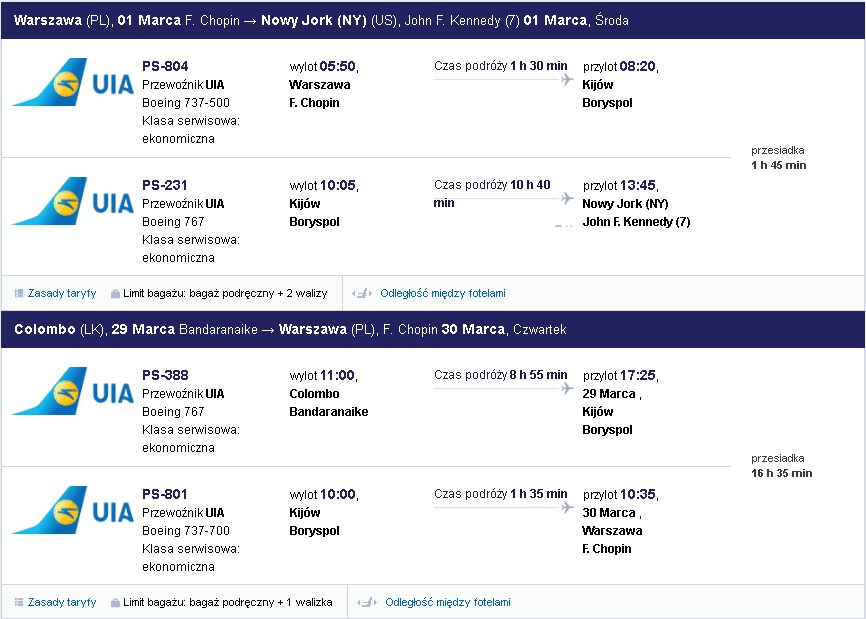Viewport: 866px width, 619px height.
Task: Click the baggage icon next to '2 walizy' limit
Action: pos(115,294)
